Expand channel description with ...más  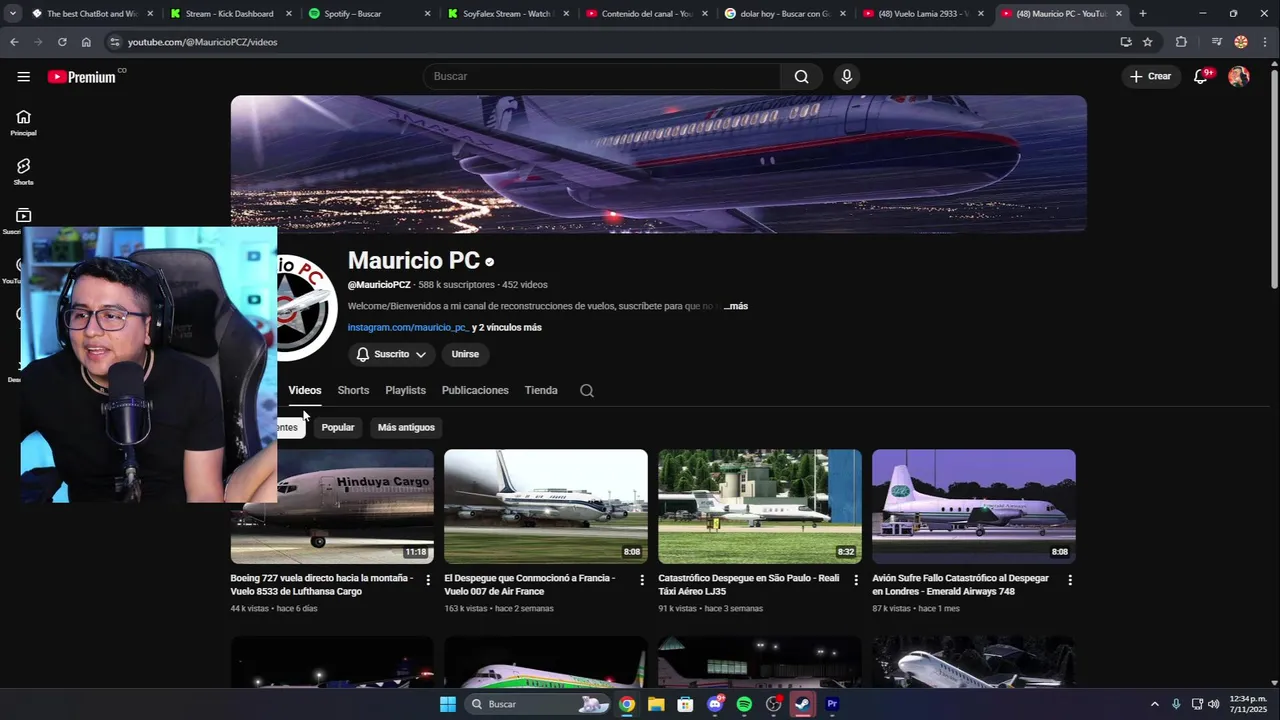pyautogui.click(x=736, y=306)
